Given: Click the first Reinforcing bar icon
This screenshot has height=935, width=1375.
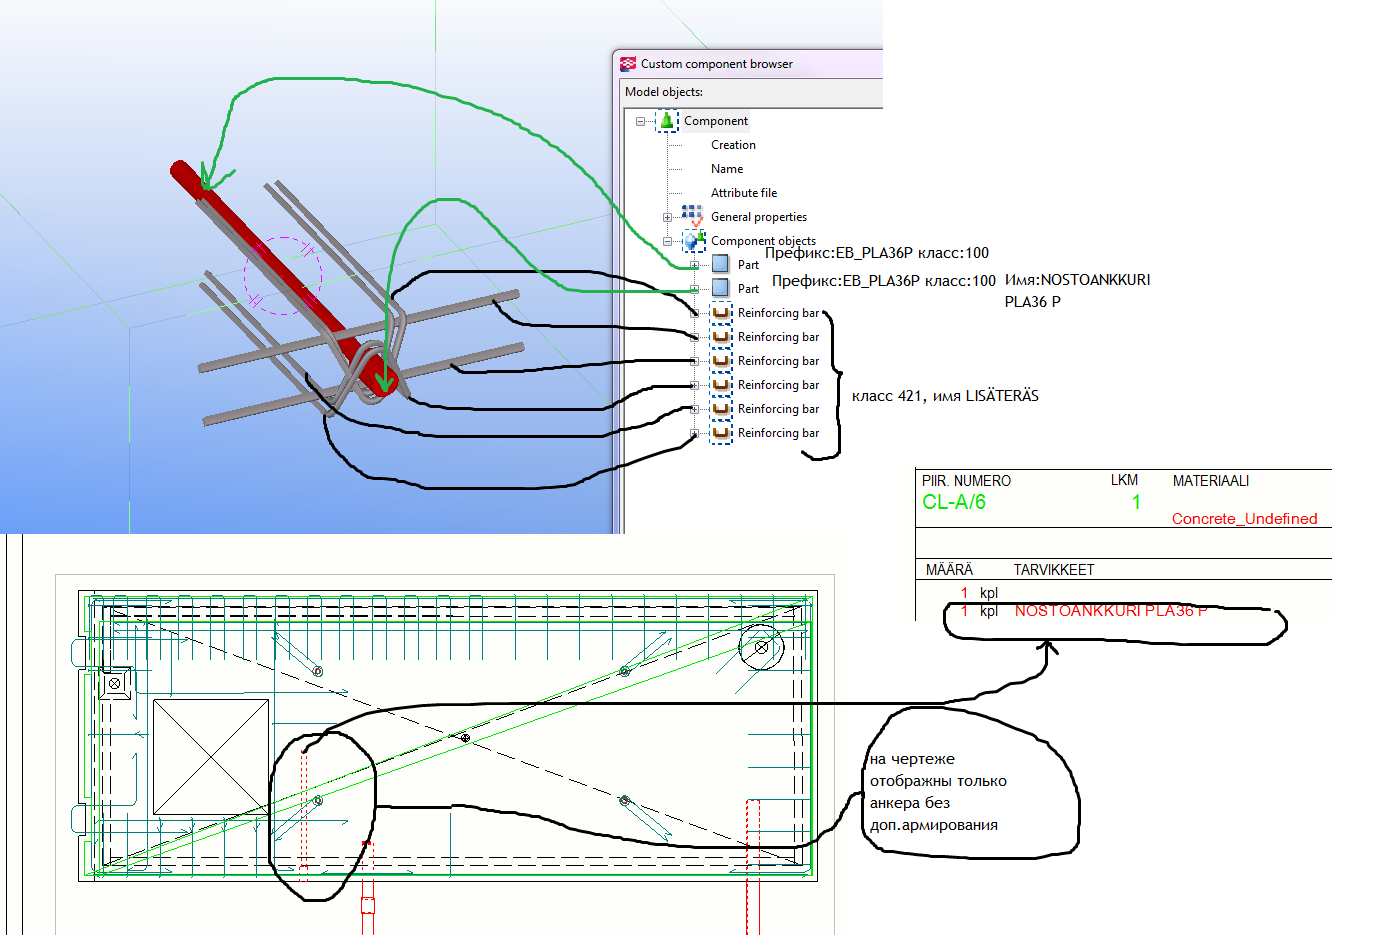Looking at the screenshot, I should pyautogui.click(x=721, y=313).
